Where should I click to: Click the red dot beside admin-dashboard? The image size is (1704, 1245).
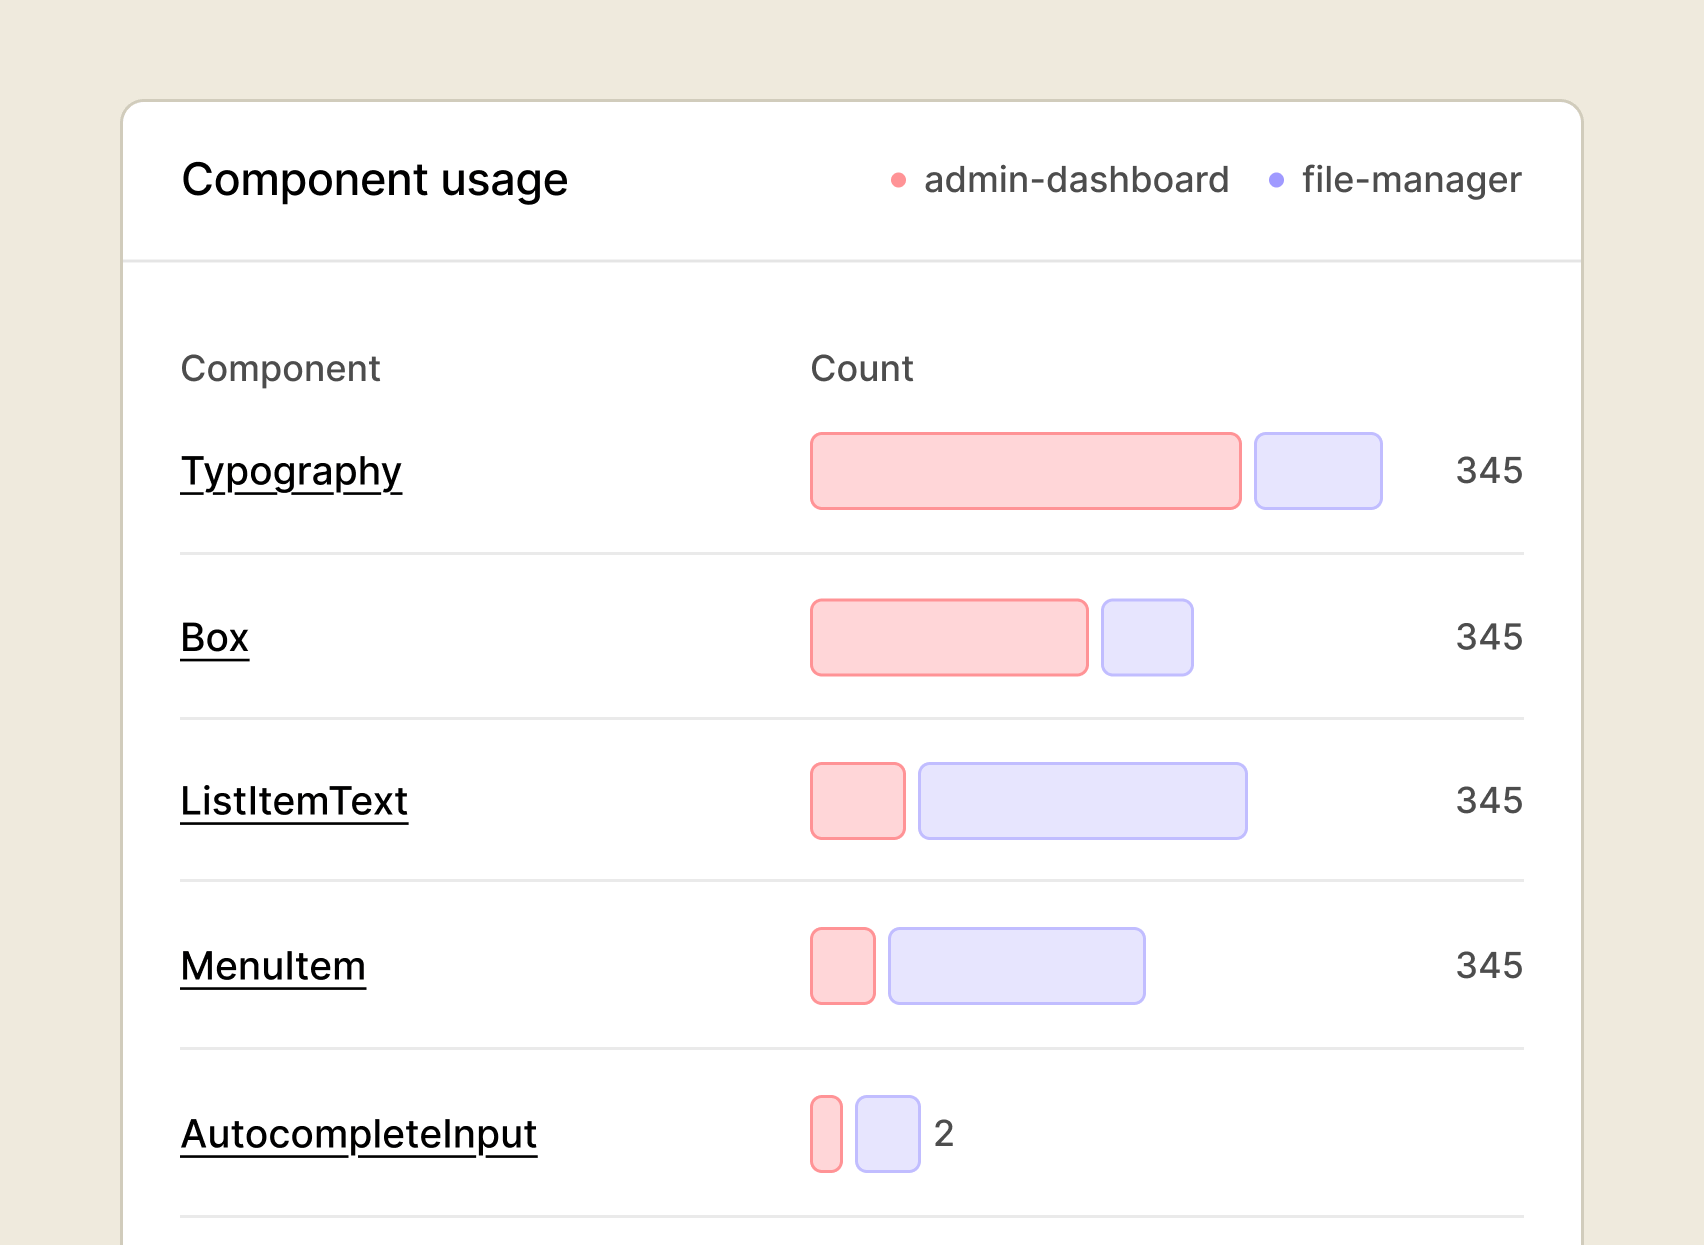(x=898, y=180)
